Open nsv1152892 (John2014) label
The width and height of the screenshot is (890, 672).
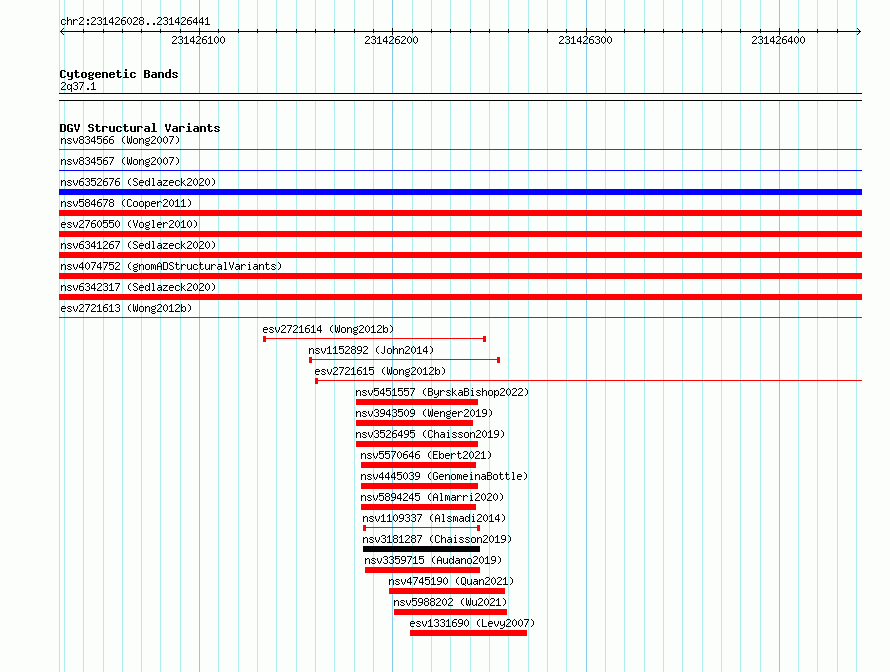pos(371,350)
